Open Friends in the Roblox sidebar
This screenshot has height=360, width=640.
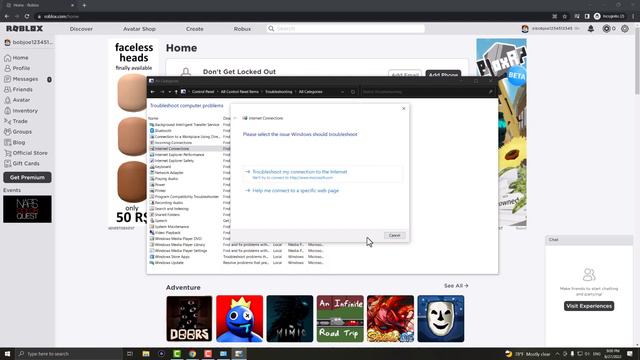click(x=18, y=89)
